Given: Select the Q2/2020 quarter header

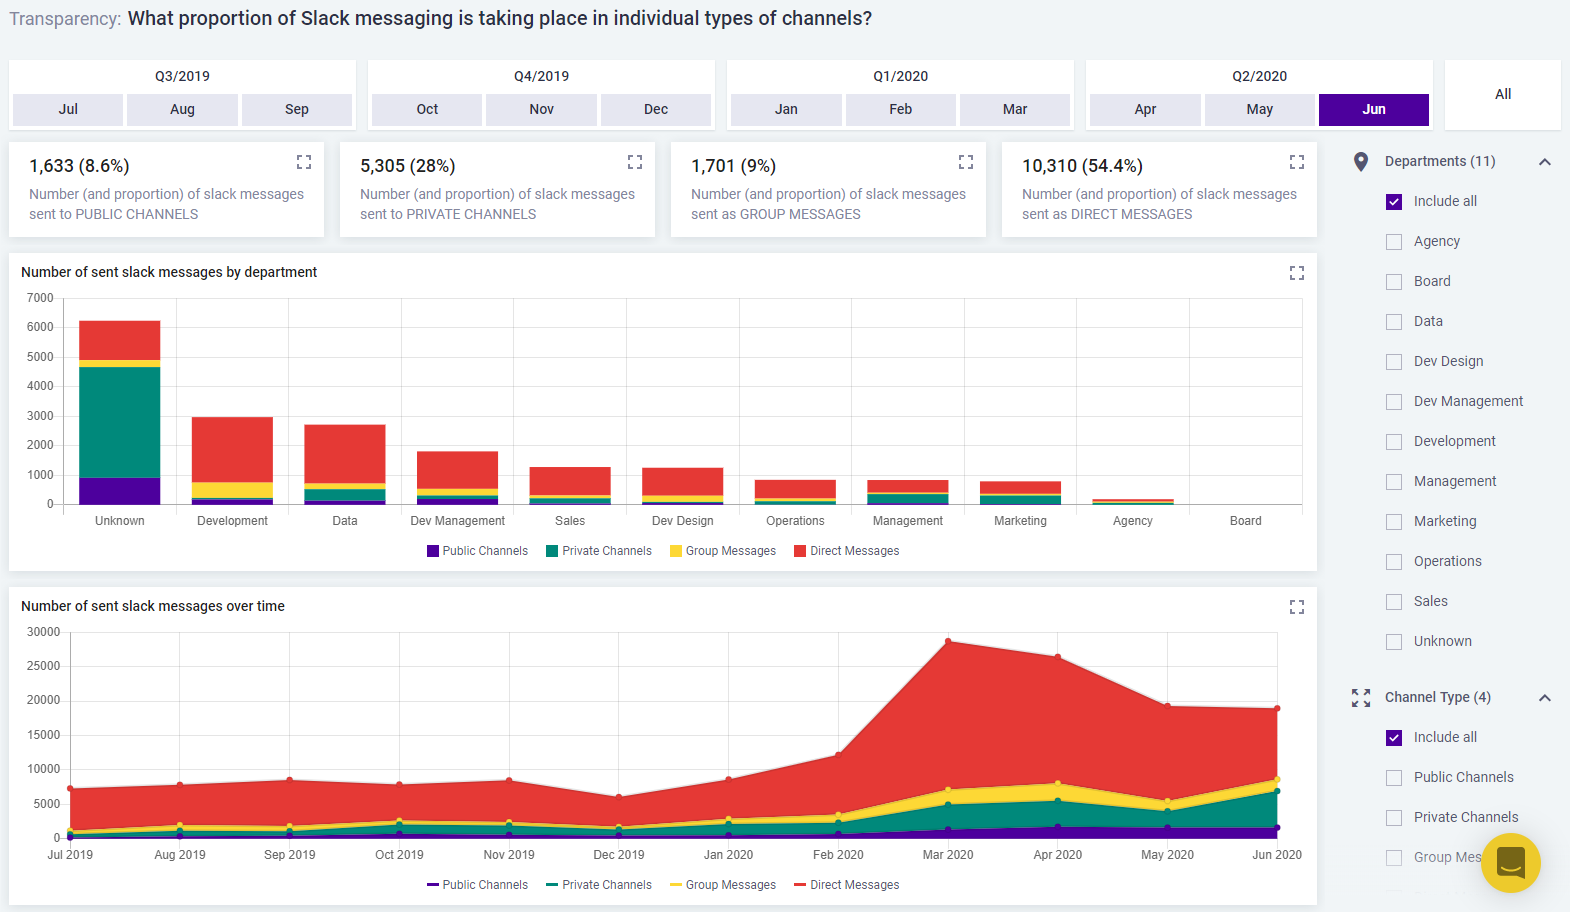Looking at the screenshot, I should click(1259, 76).
